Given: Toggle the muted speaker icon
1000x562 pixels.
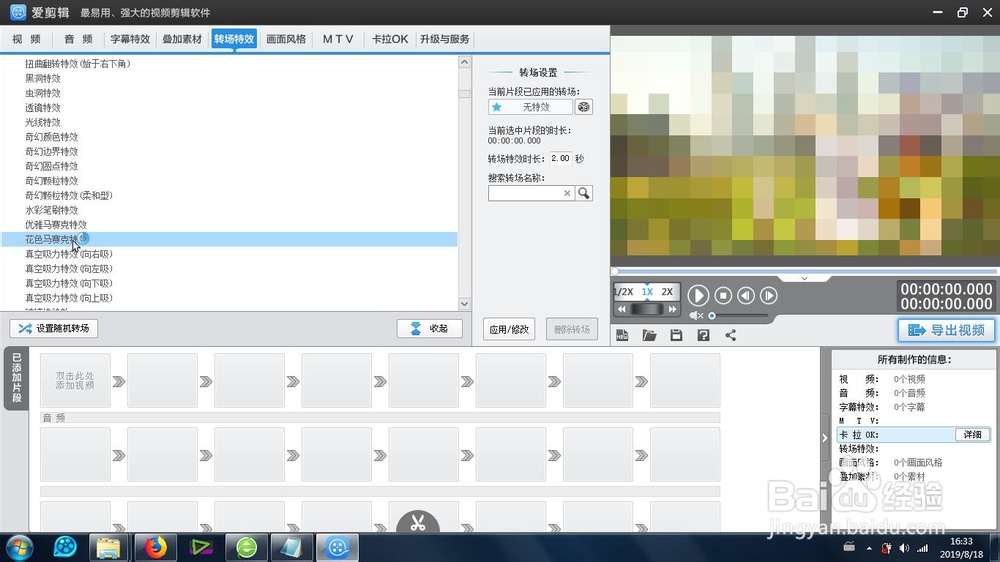Looking at the screenshot, I should [696, 315].
